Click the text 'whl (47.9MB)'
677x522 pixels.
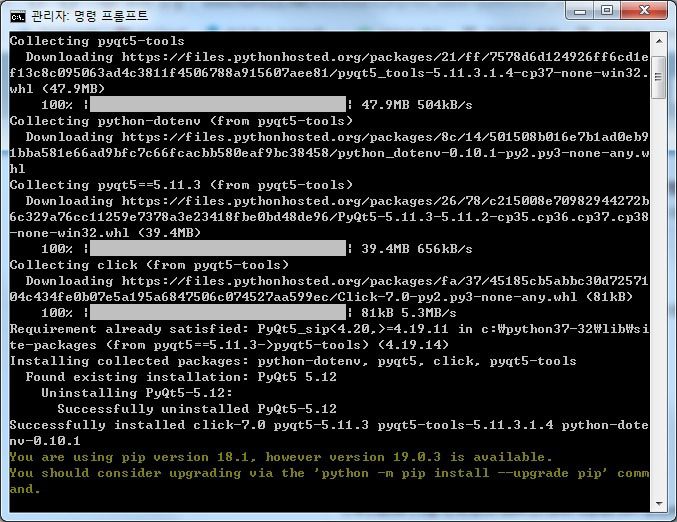(x=57, y=89)
